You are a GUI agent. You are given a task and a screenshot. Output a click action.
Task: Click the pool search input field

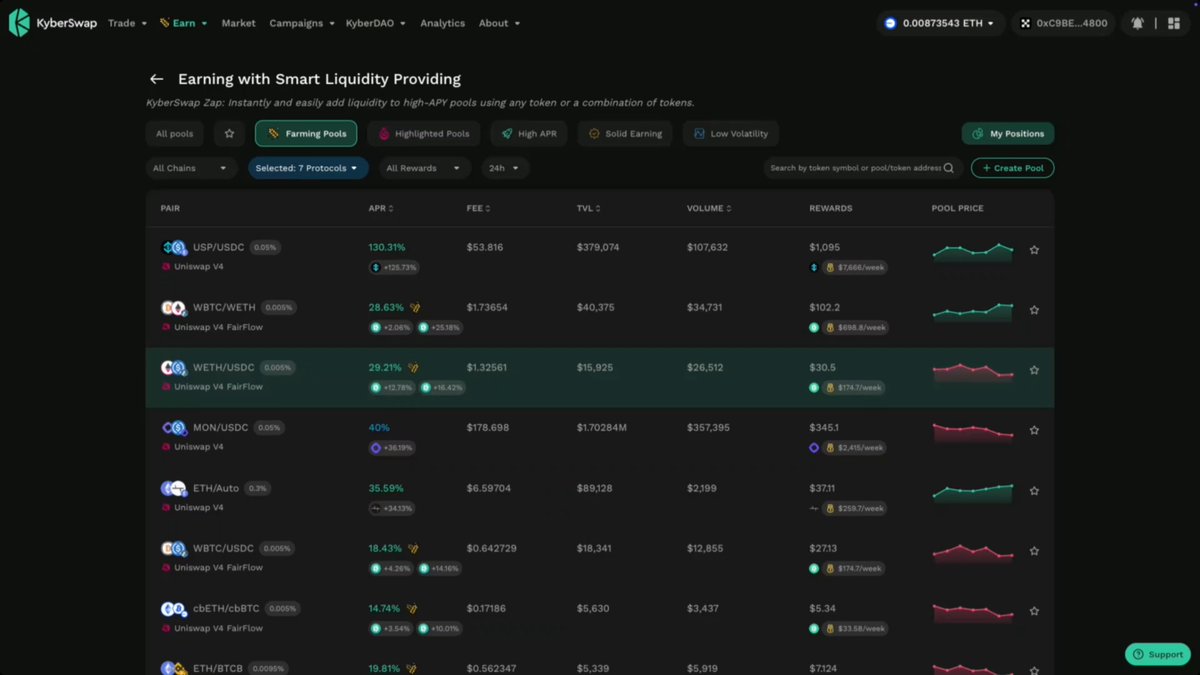pos(864,168)
